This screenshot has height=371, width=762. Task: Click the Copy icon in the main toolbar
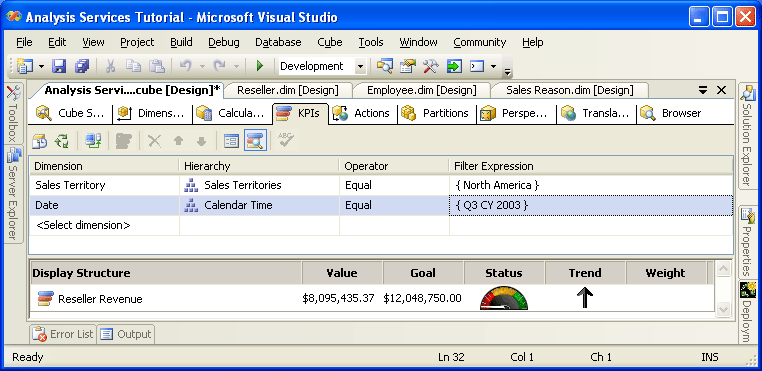click(133, 66)
